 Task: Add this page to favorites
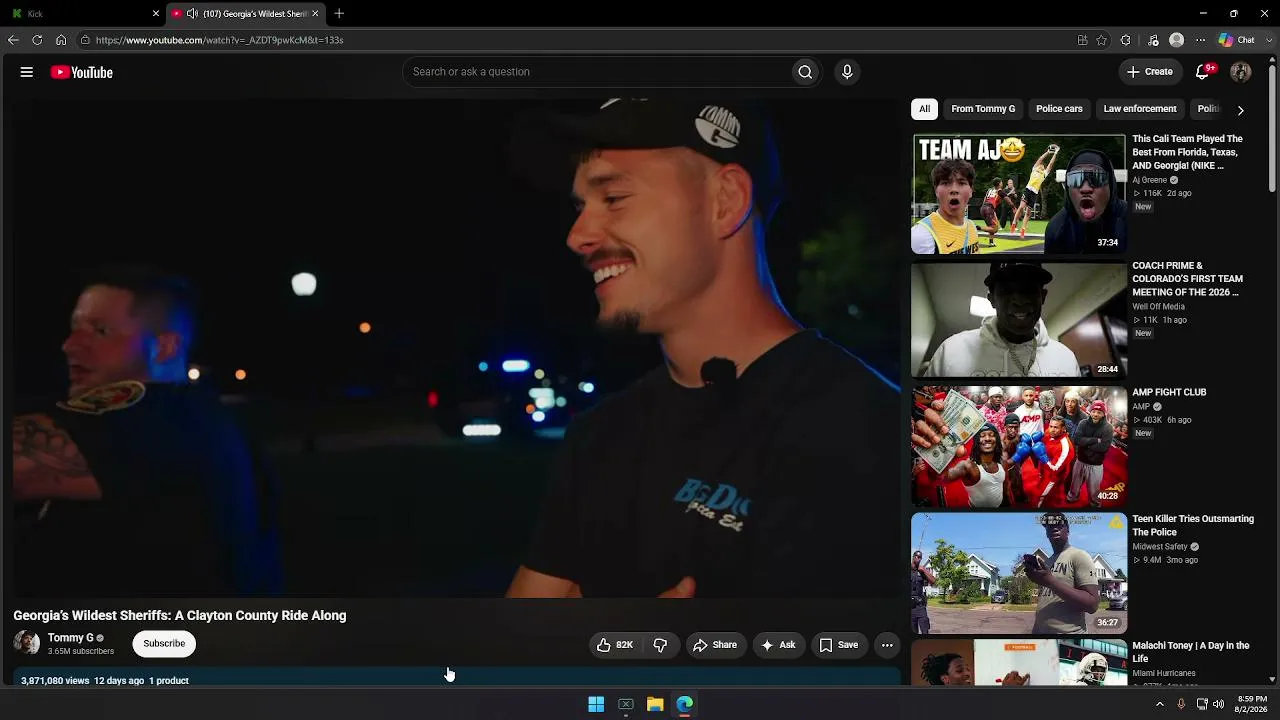pyautogui.click(x=1102, y=40)
